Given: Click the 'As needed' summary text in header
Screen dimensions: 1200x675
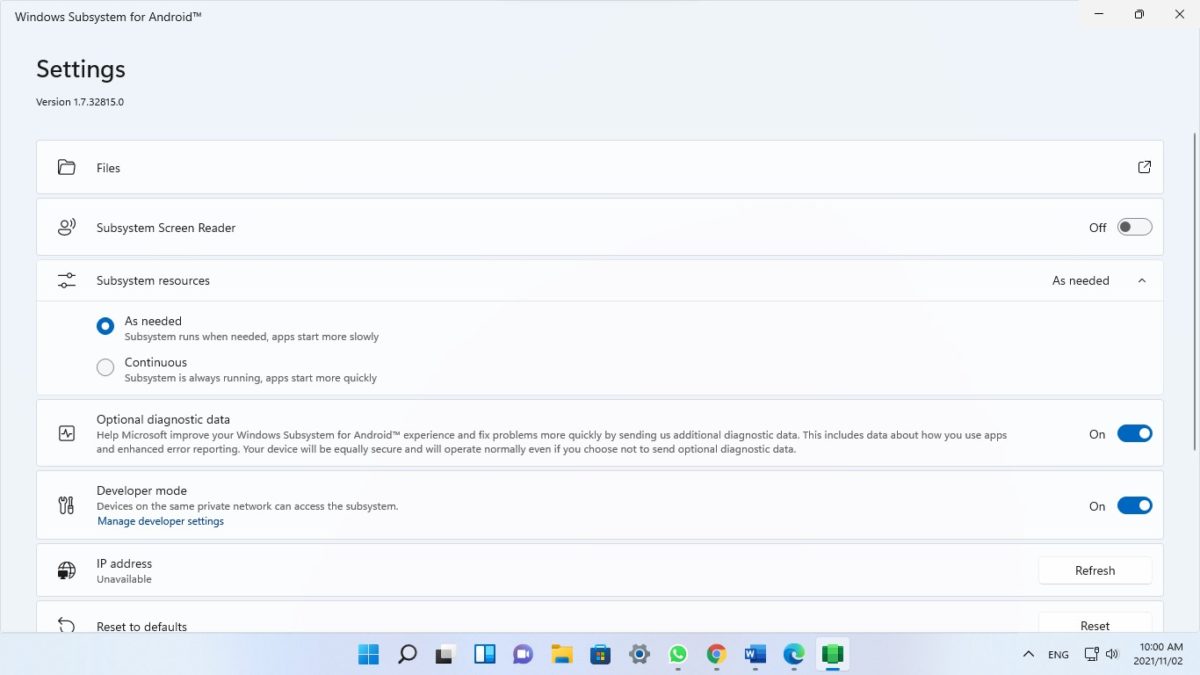Looking at the screenshot, I should 1080,281.
